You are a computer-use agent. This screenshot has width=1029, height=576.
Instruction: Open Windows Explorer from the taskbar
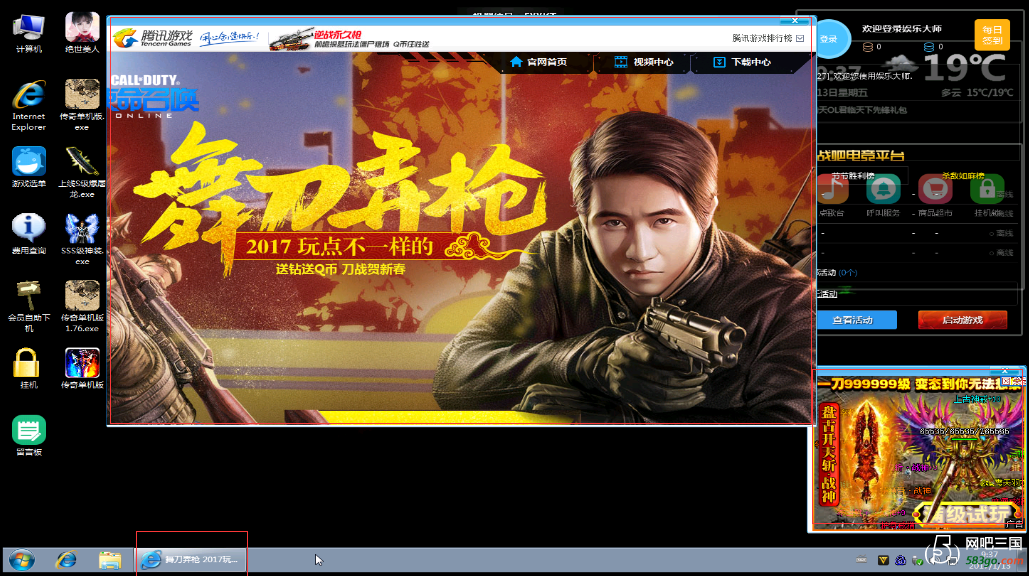(110, 560)
